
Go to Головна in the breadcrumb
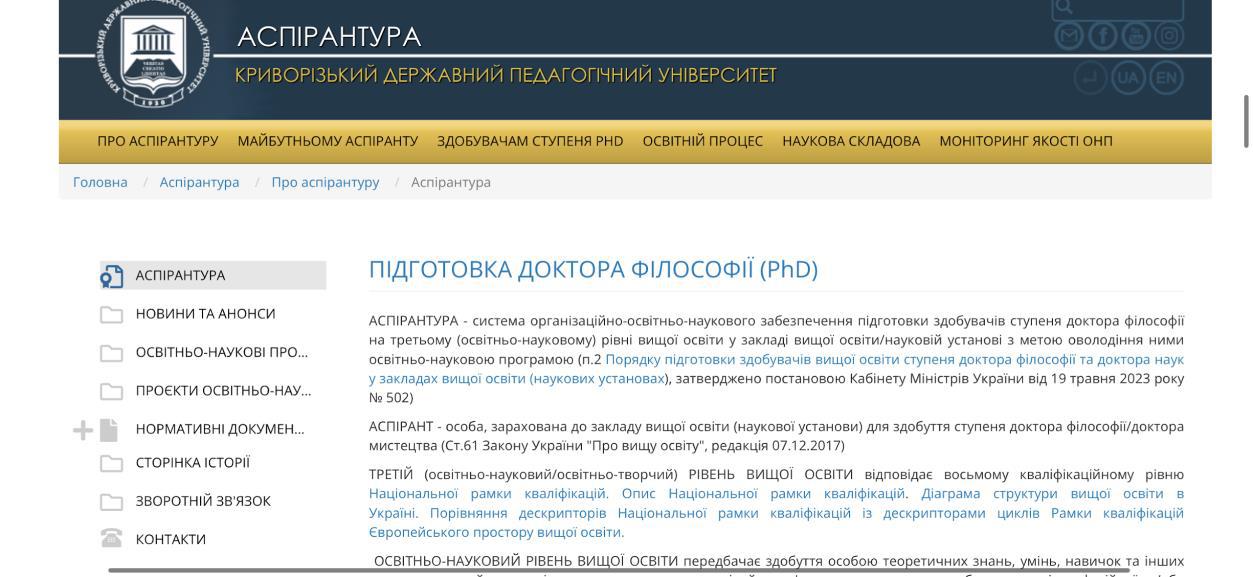pyautogui.click(x=100, y=182)
